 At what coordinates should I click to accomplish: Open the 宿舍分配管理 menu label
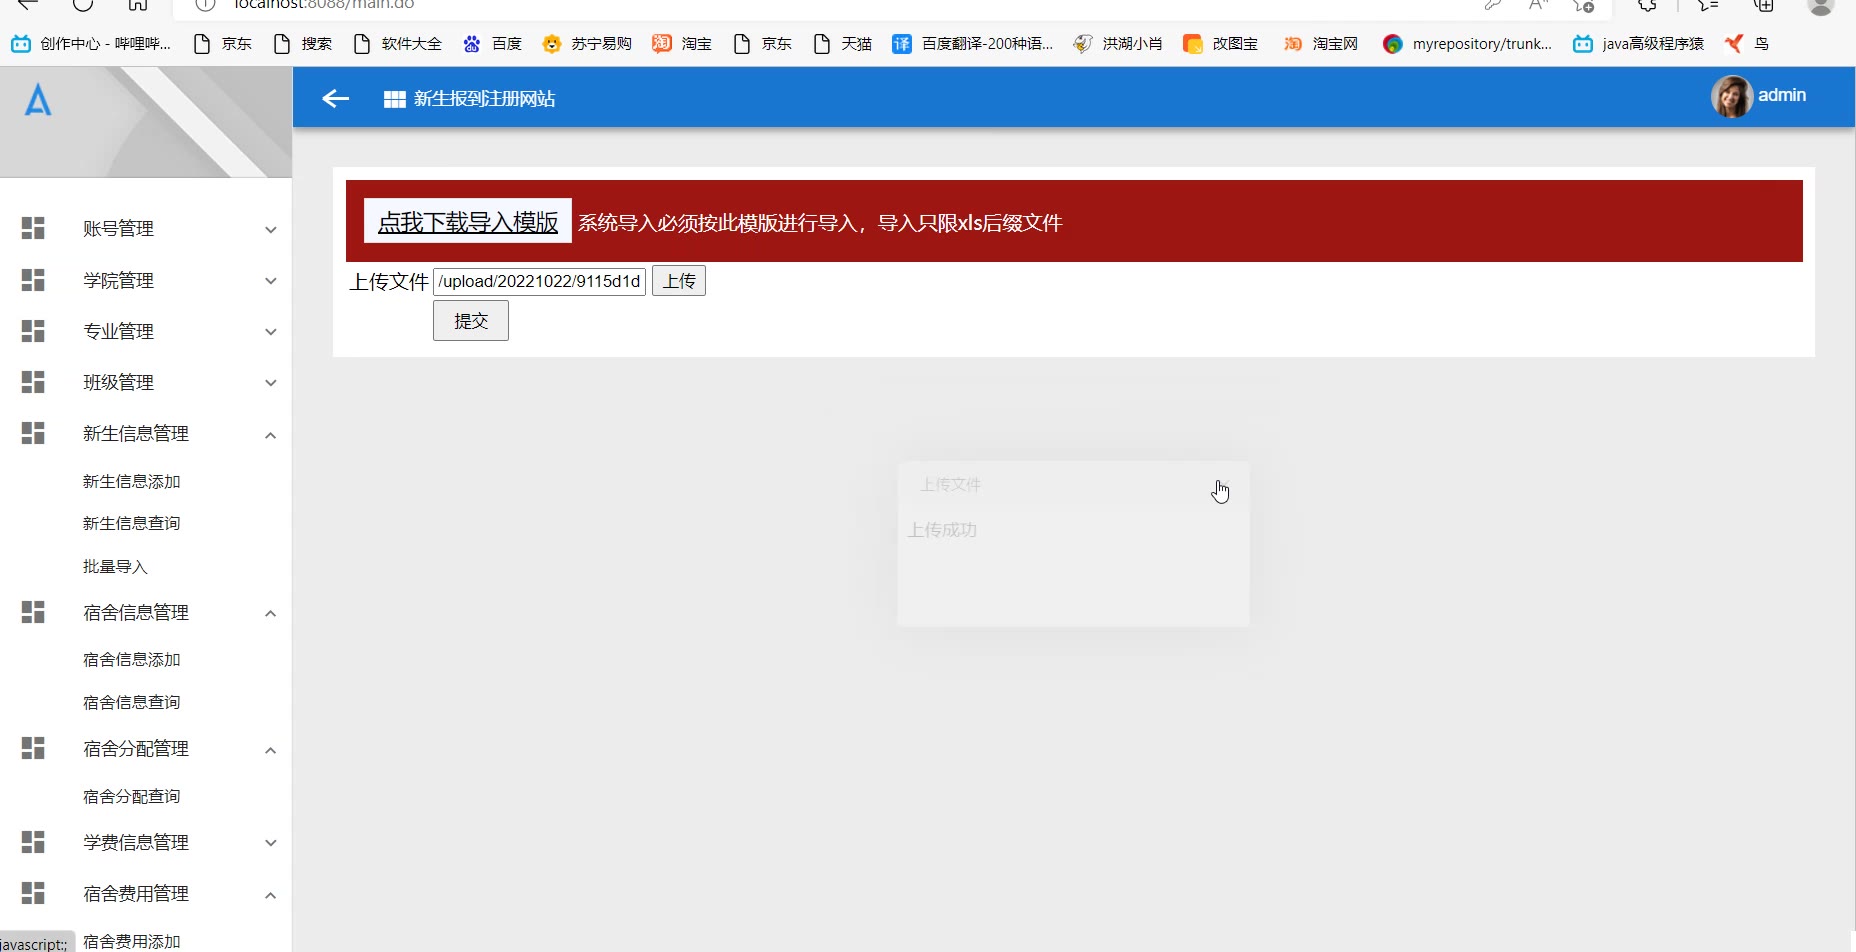(136, 748)
